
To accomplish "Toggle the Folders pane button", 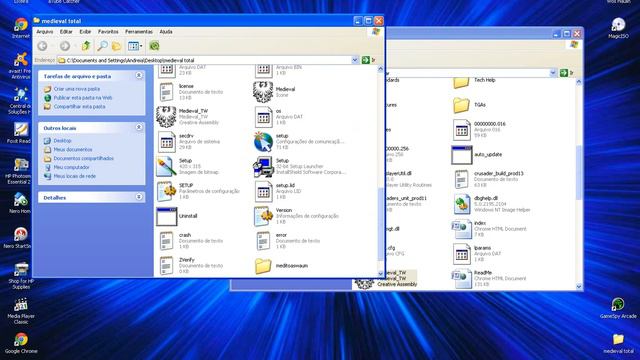I will (117, 46).
